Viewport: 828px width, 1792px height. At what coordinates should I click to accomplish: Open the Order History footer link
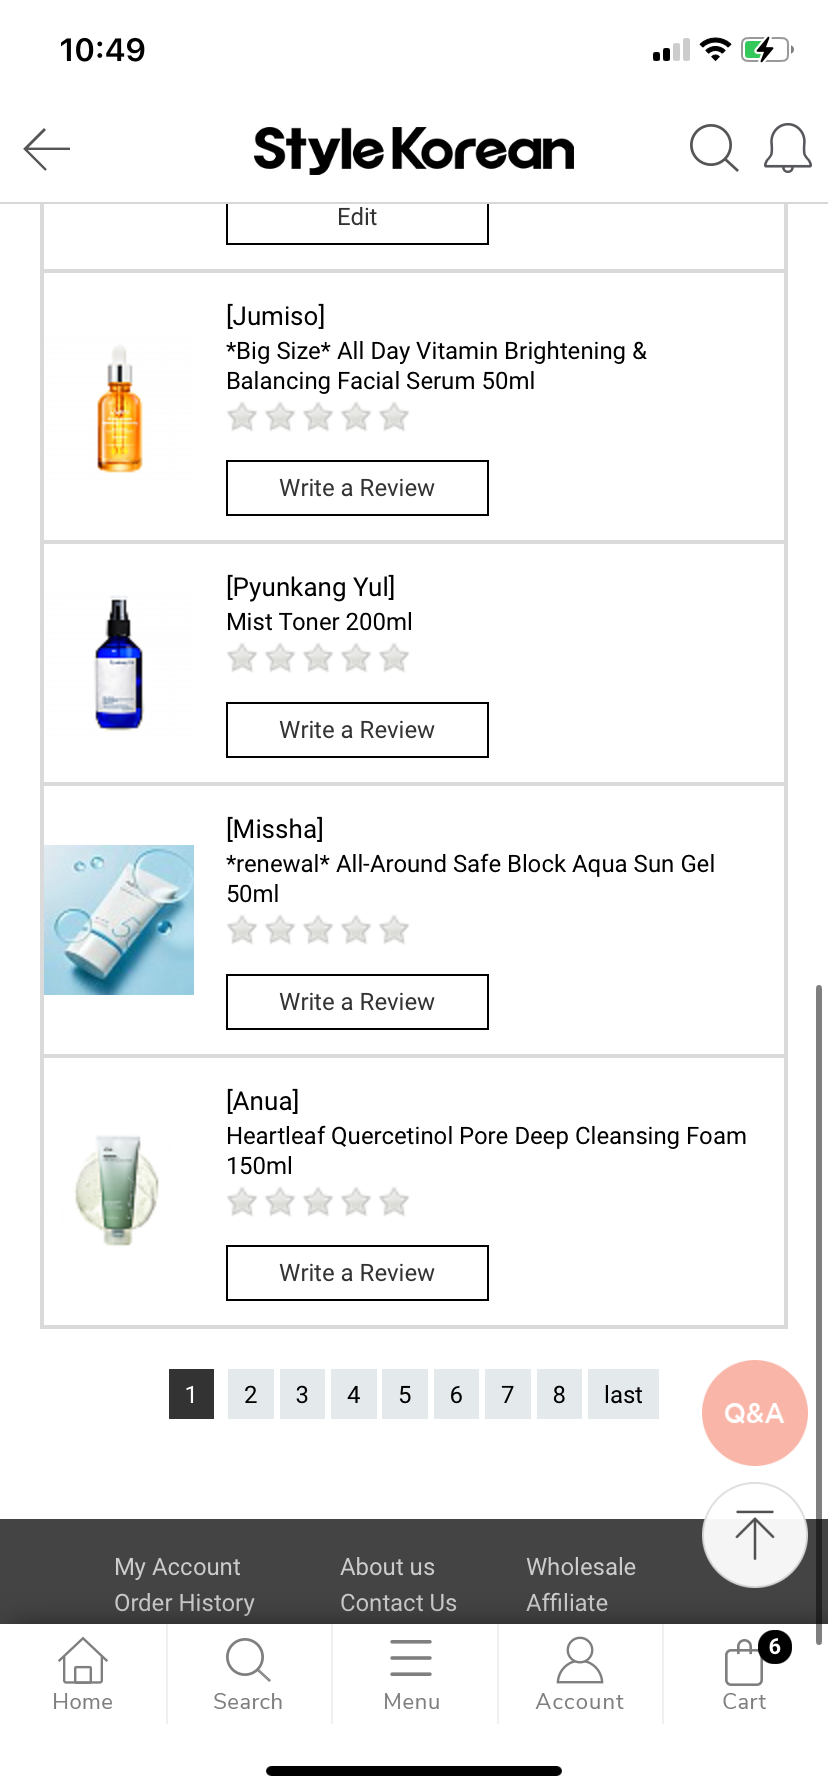click(185, 1603)
